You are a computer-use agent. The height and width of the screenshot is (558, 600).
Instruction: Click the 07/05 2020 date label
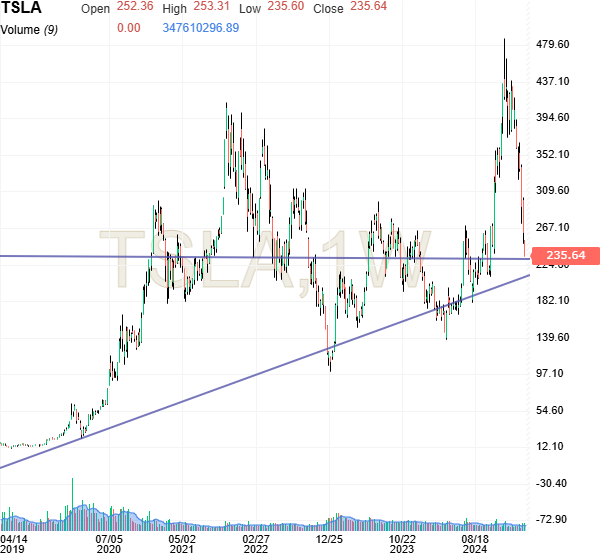(x=108, y=543)
